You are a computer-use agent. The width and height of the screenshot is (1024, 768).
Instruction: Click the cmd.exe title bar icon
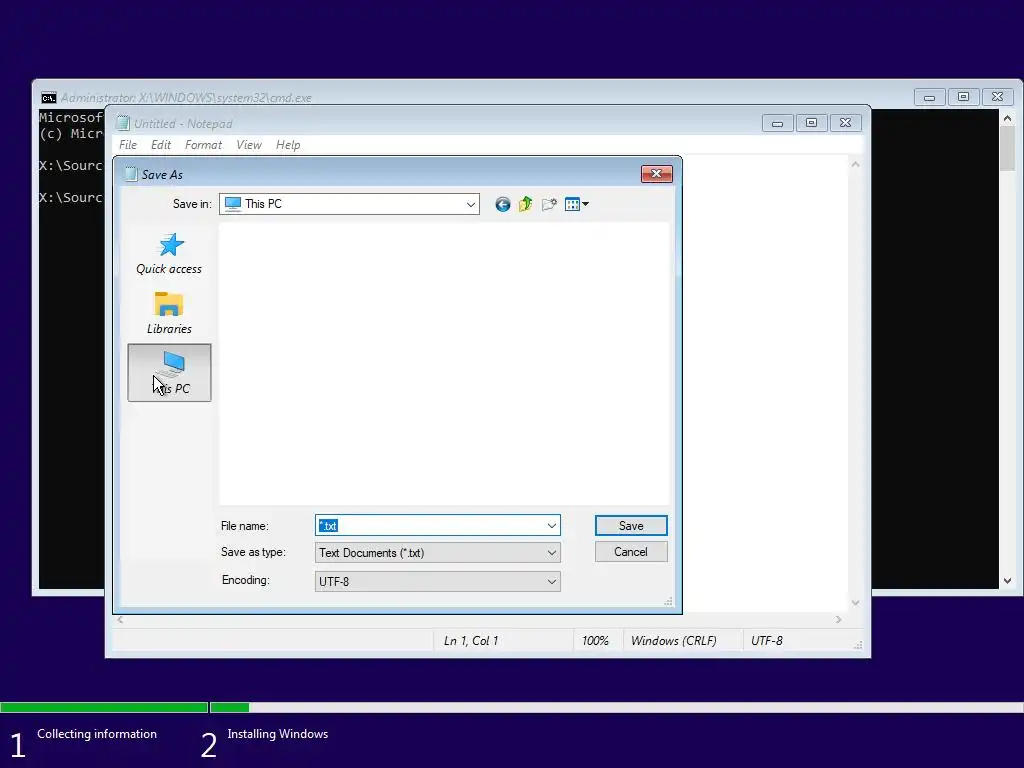48,98
